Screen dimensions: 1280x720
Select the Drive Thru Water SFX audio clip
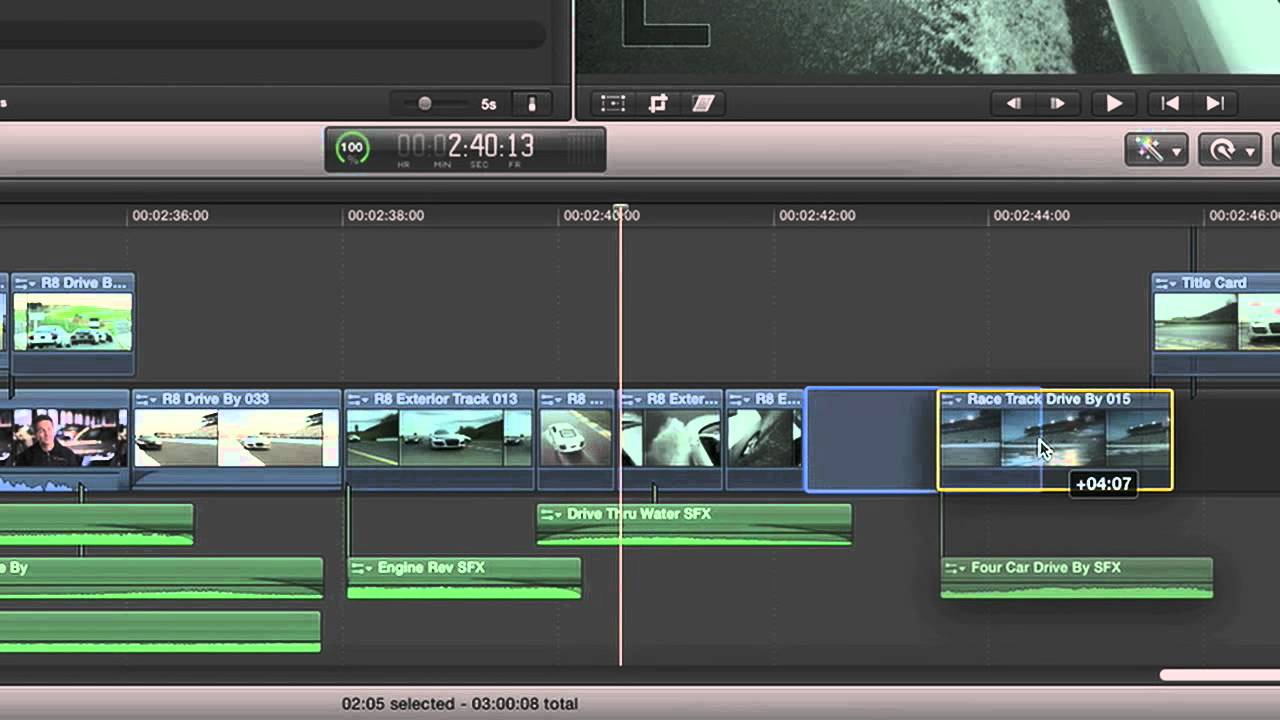pyautogui.click(x=694, y=525)
